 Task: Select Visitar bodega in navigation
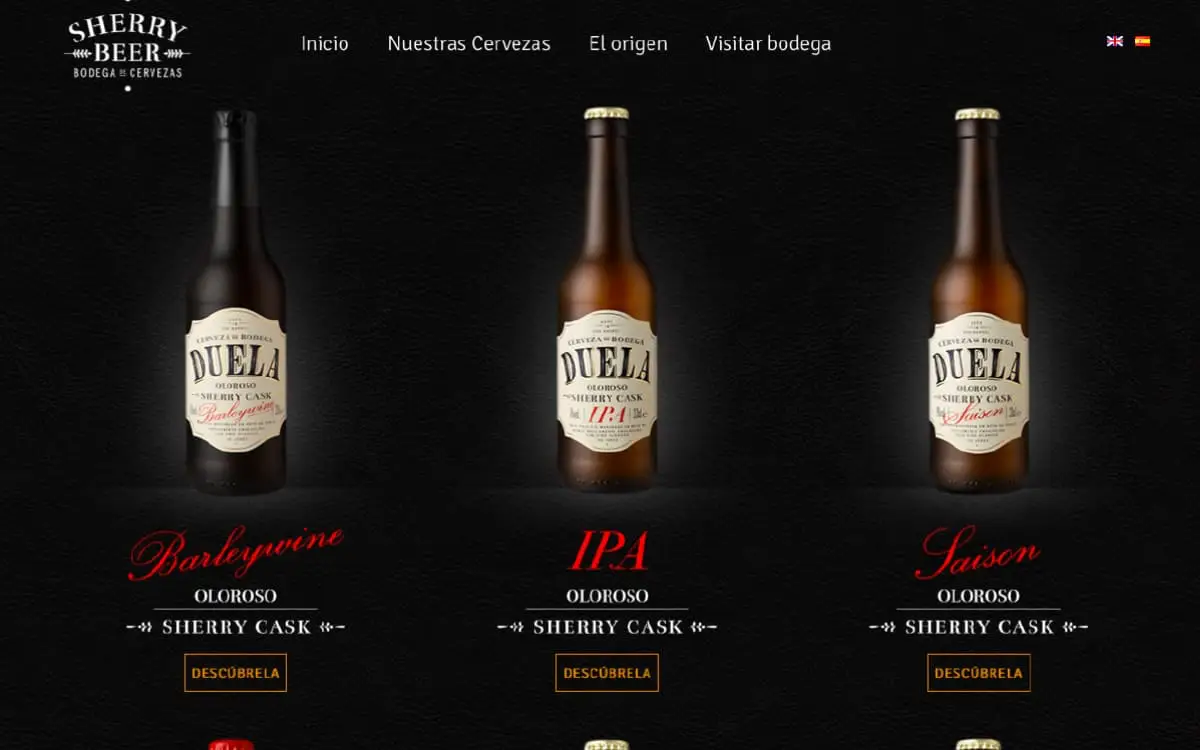[x=768, y=44]
